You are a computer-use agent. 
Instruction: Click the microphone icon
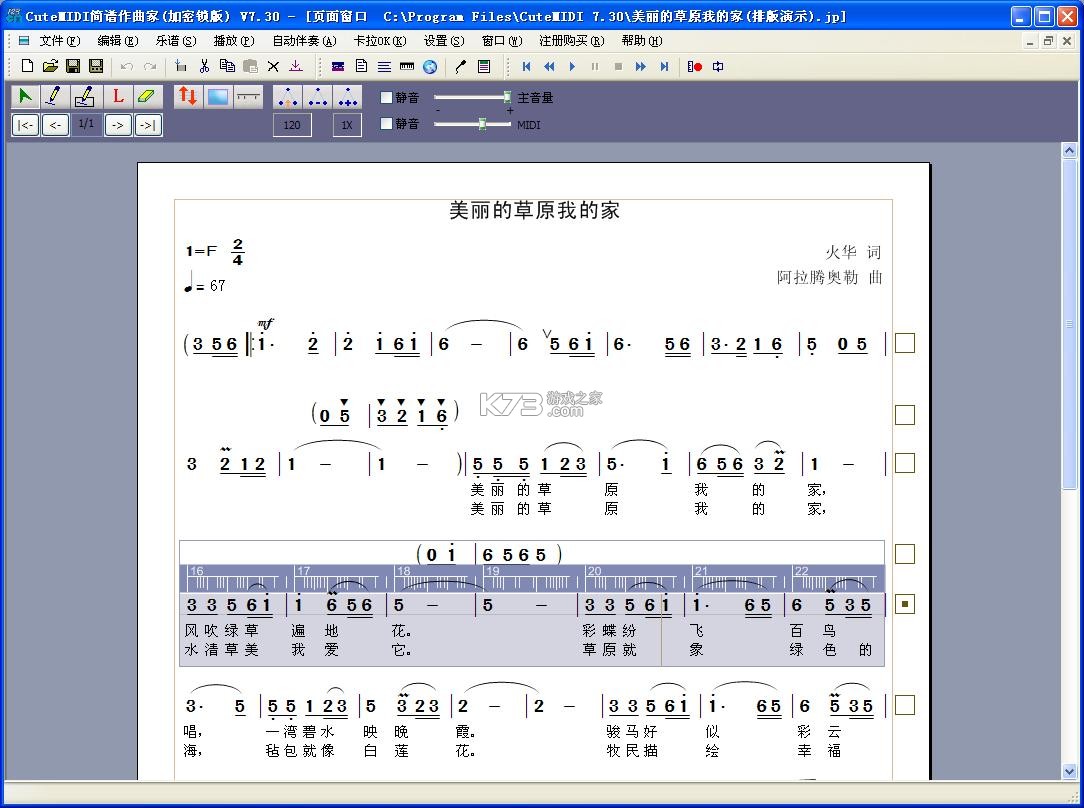(x=460, y=66)
